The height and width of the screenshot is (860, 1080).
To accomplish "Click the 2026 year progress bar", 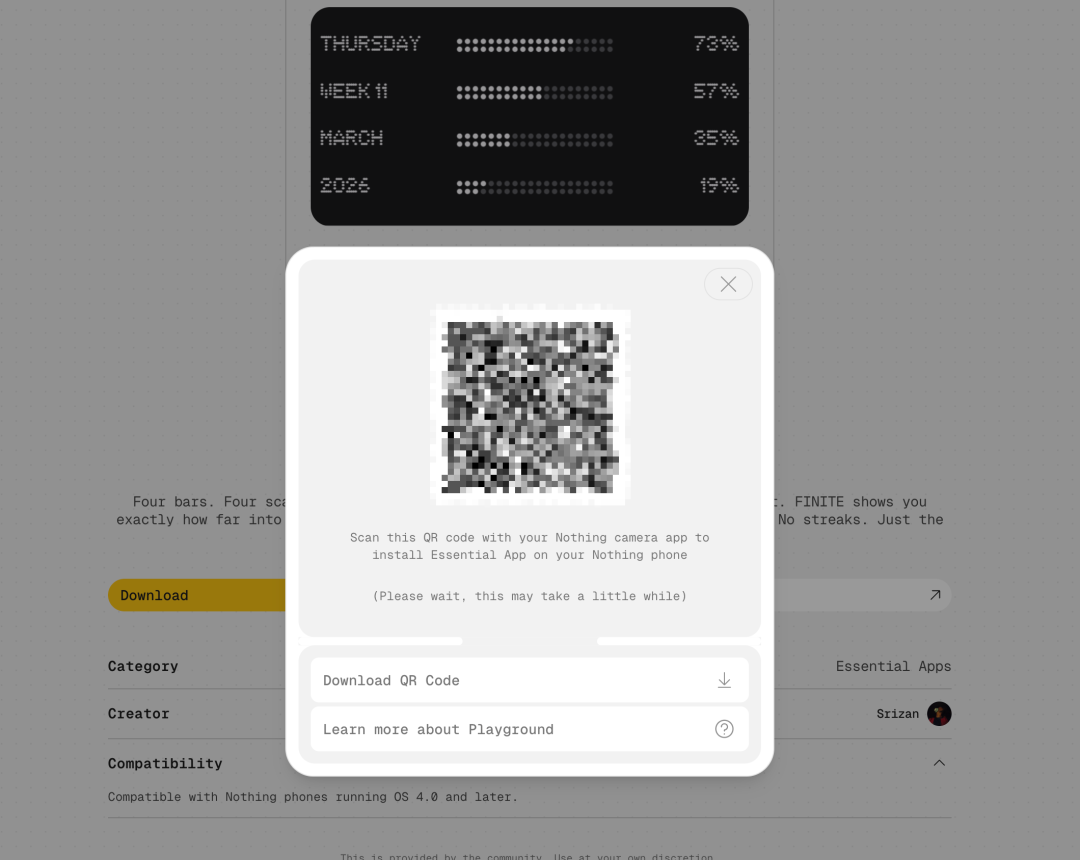I will (534, 187).
